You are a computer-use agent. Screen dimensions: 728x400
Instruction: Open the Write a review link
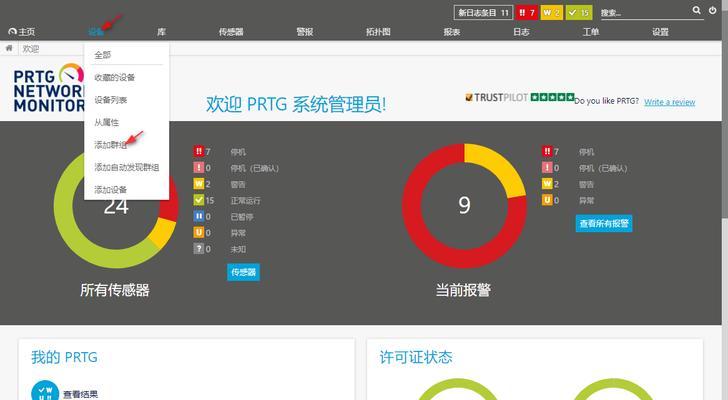pyautogui.click(x=670, y=102)
